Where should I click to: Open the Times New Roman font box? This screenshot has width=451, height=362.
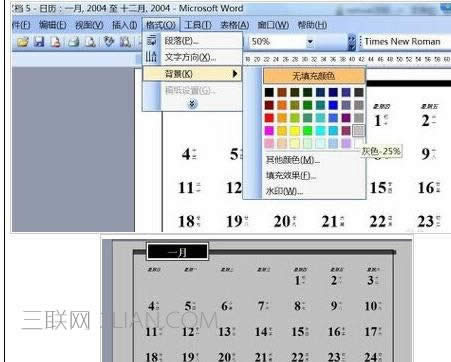tap(402, 42)
